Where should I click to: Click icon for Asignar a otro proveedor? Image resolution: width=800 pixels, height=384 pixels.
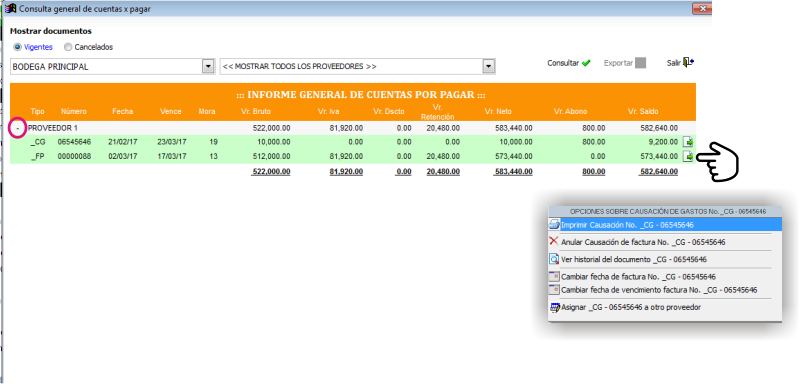(x=554, y=308)
